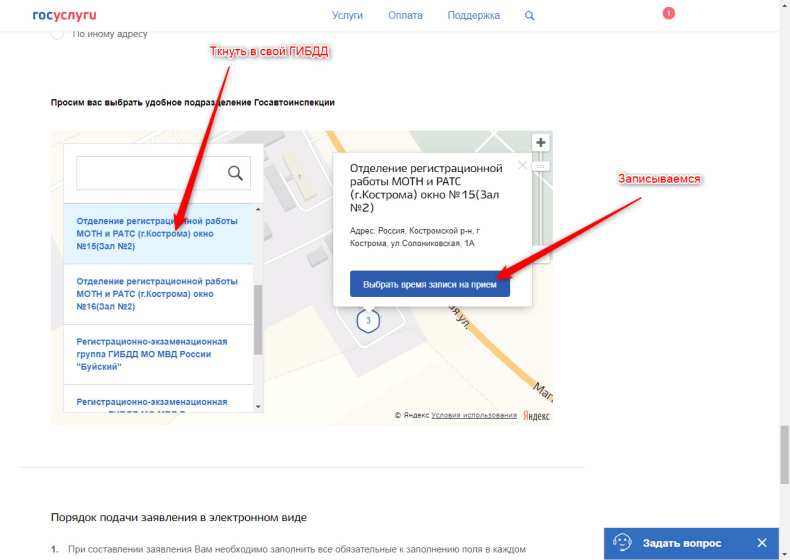Open the red notification badge
Image resolution: width=790 pixels, height=560 pixels.
668,13
